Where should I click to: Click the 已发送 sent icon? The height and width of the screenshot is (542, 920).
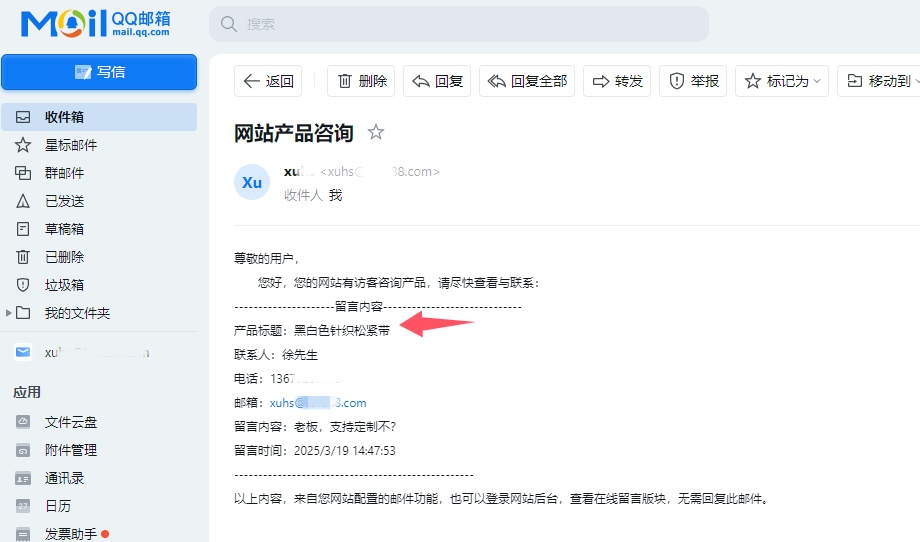23,201
